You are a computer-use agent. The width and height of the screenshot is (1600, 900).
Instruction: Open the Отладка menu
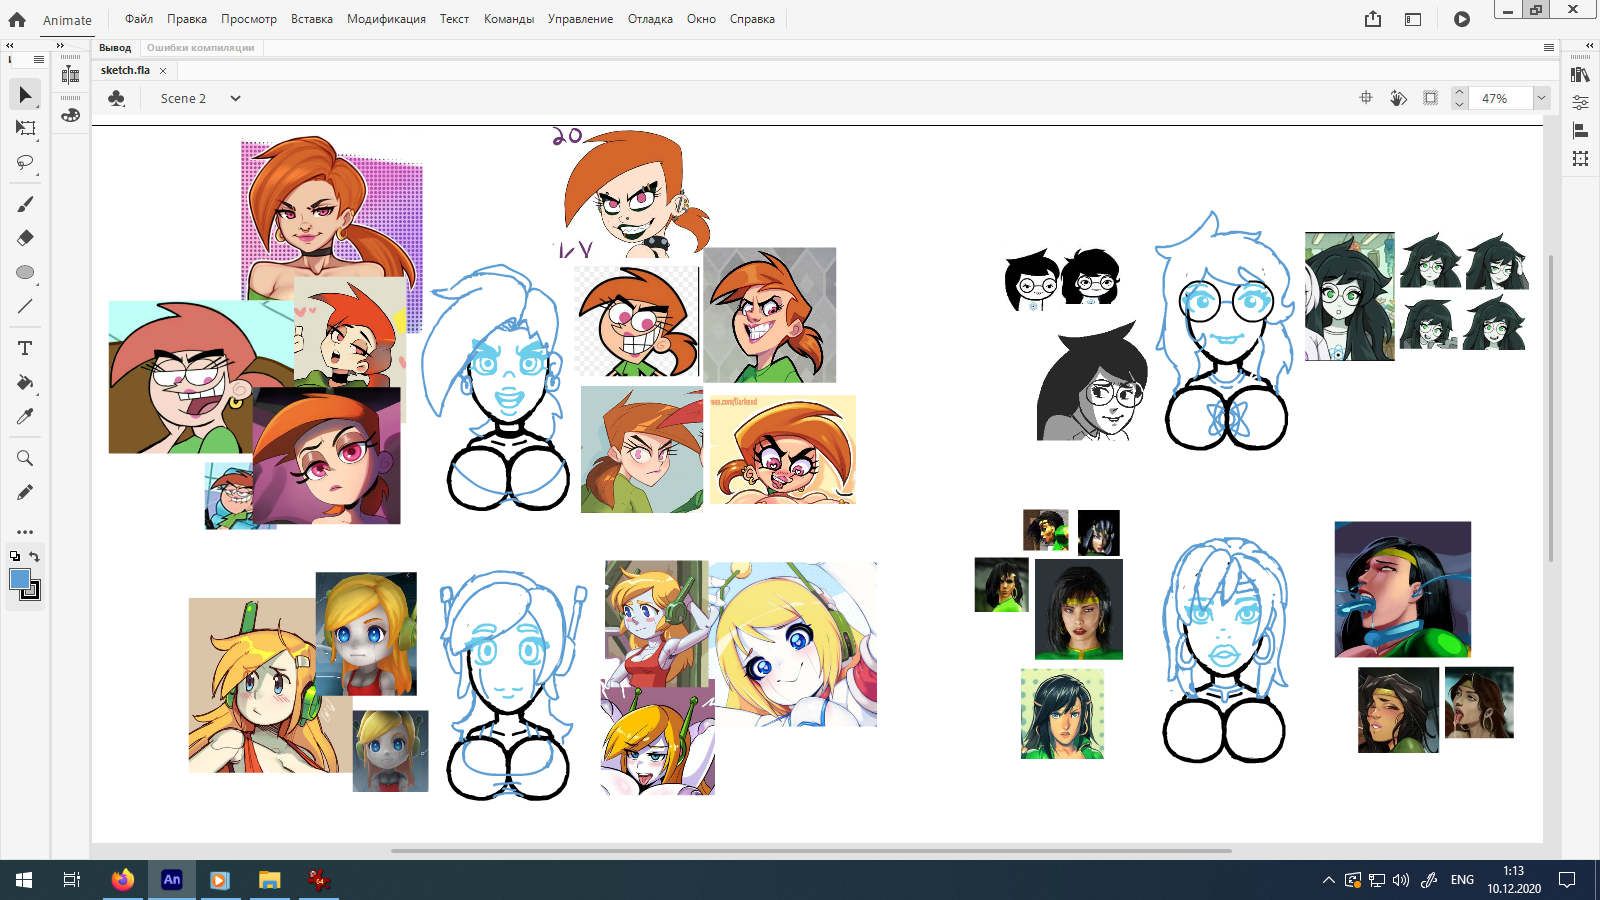pos(650,19)
